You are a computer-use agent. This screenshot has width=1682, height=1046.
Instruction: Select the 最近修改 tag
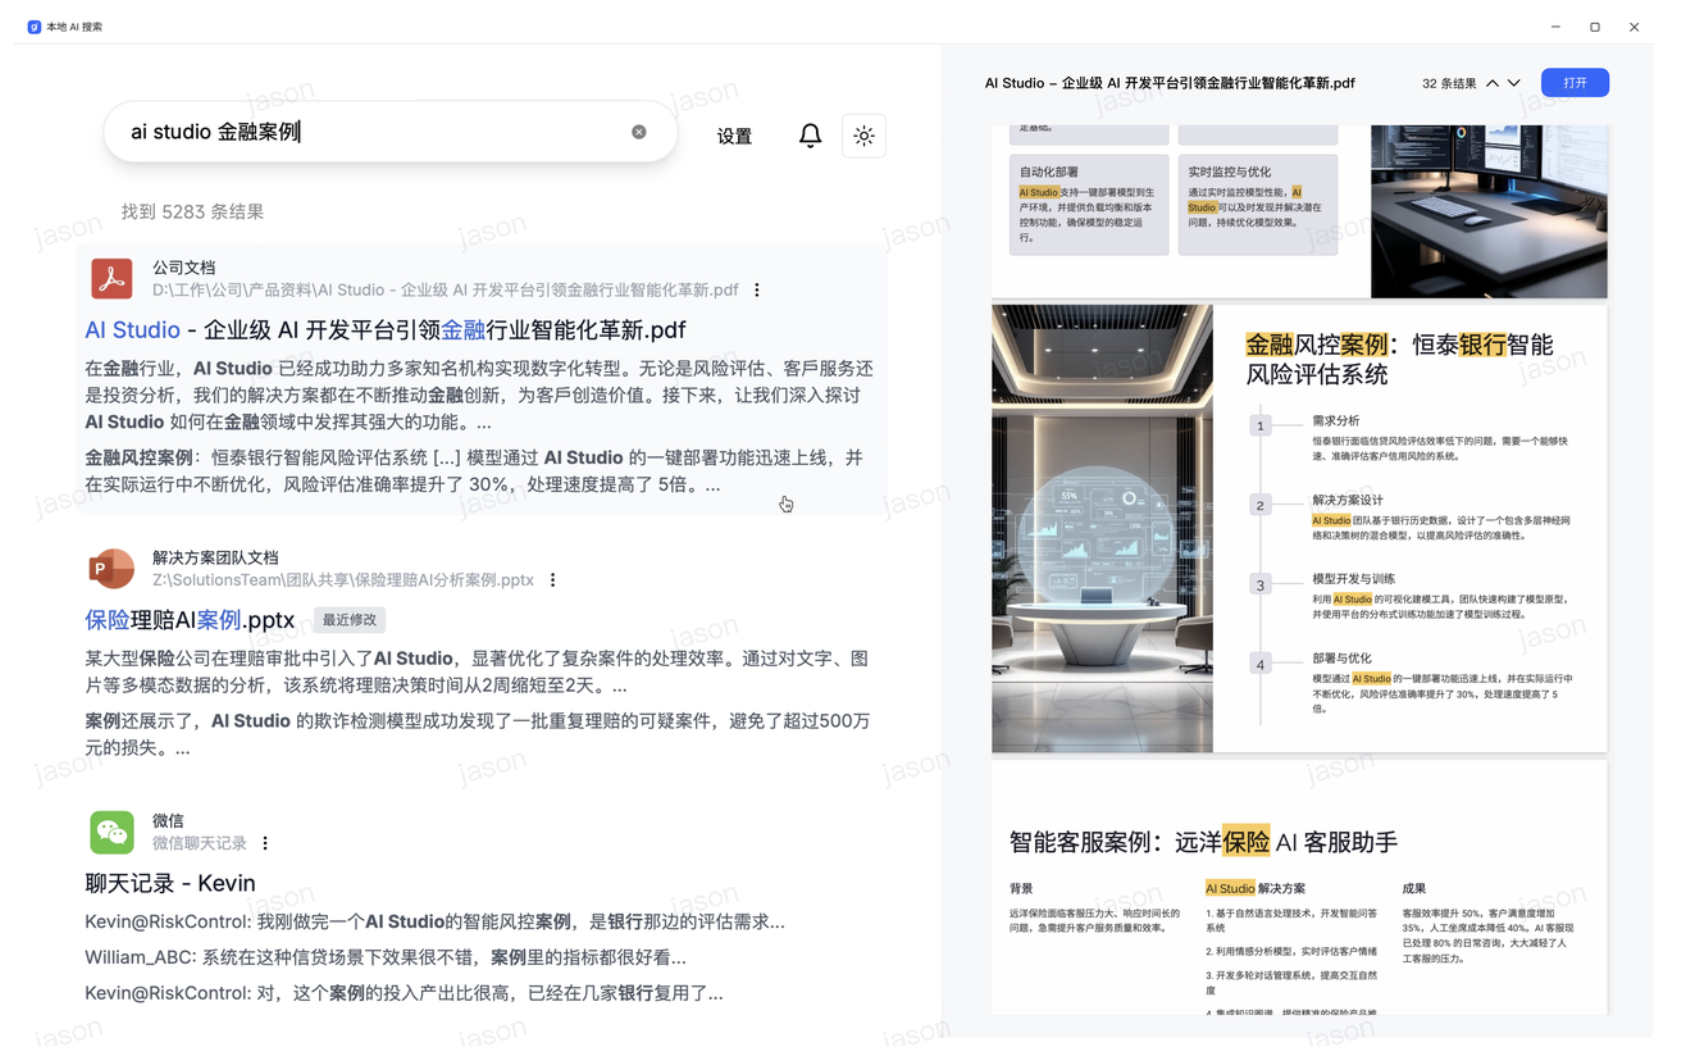coord(349,620)
